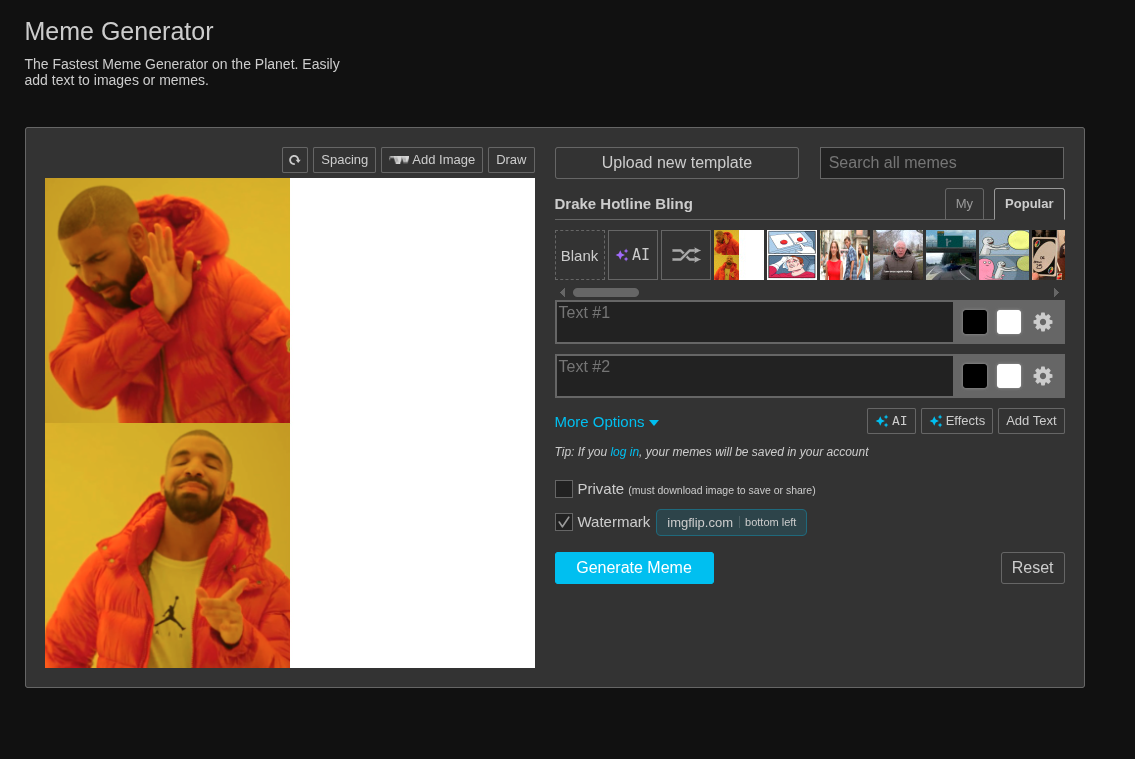Click the AI text sparkle button
Image resolution: width=1135 pixels, height=759 pixels.
click(891, 421)
